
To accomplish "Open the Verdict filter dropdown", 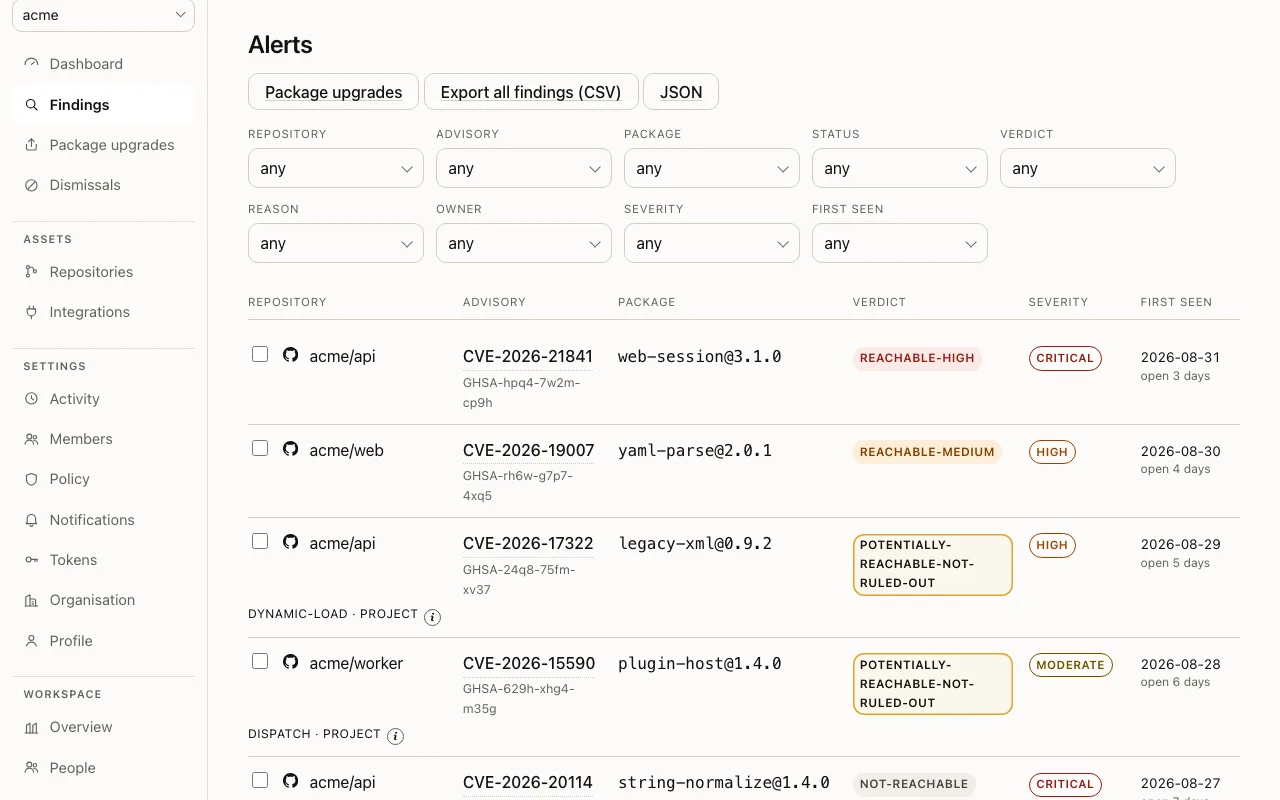I will (x=1088, y=168).
